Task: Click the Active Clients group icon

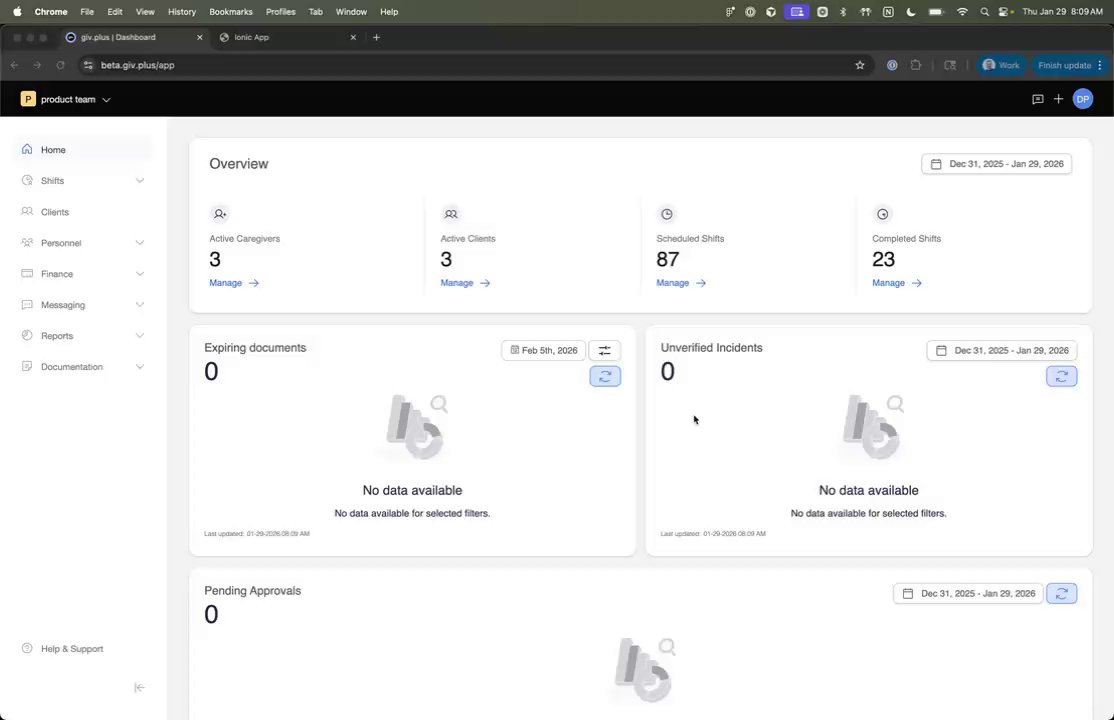Action: (450, 214)
